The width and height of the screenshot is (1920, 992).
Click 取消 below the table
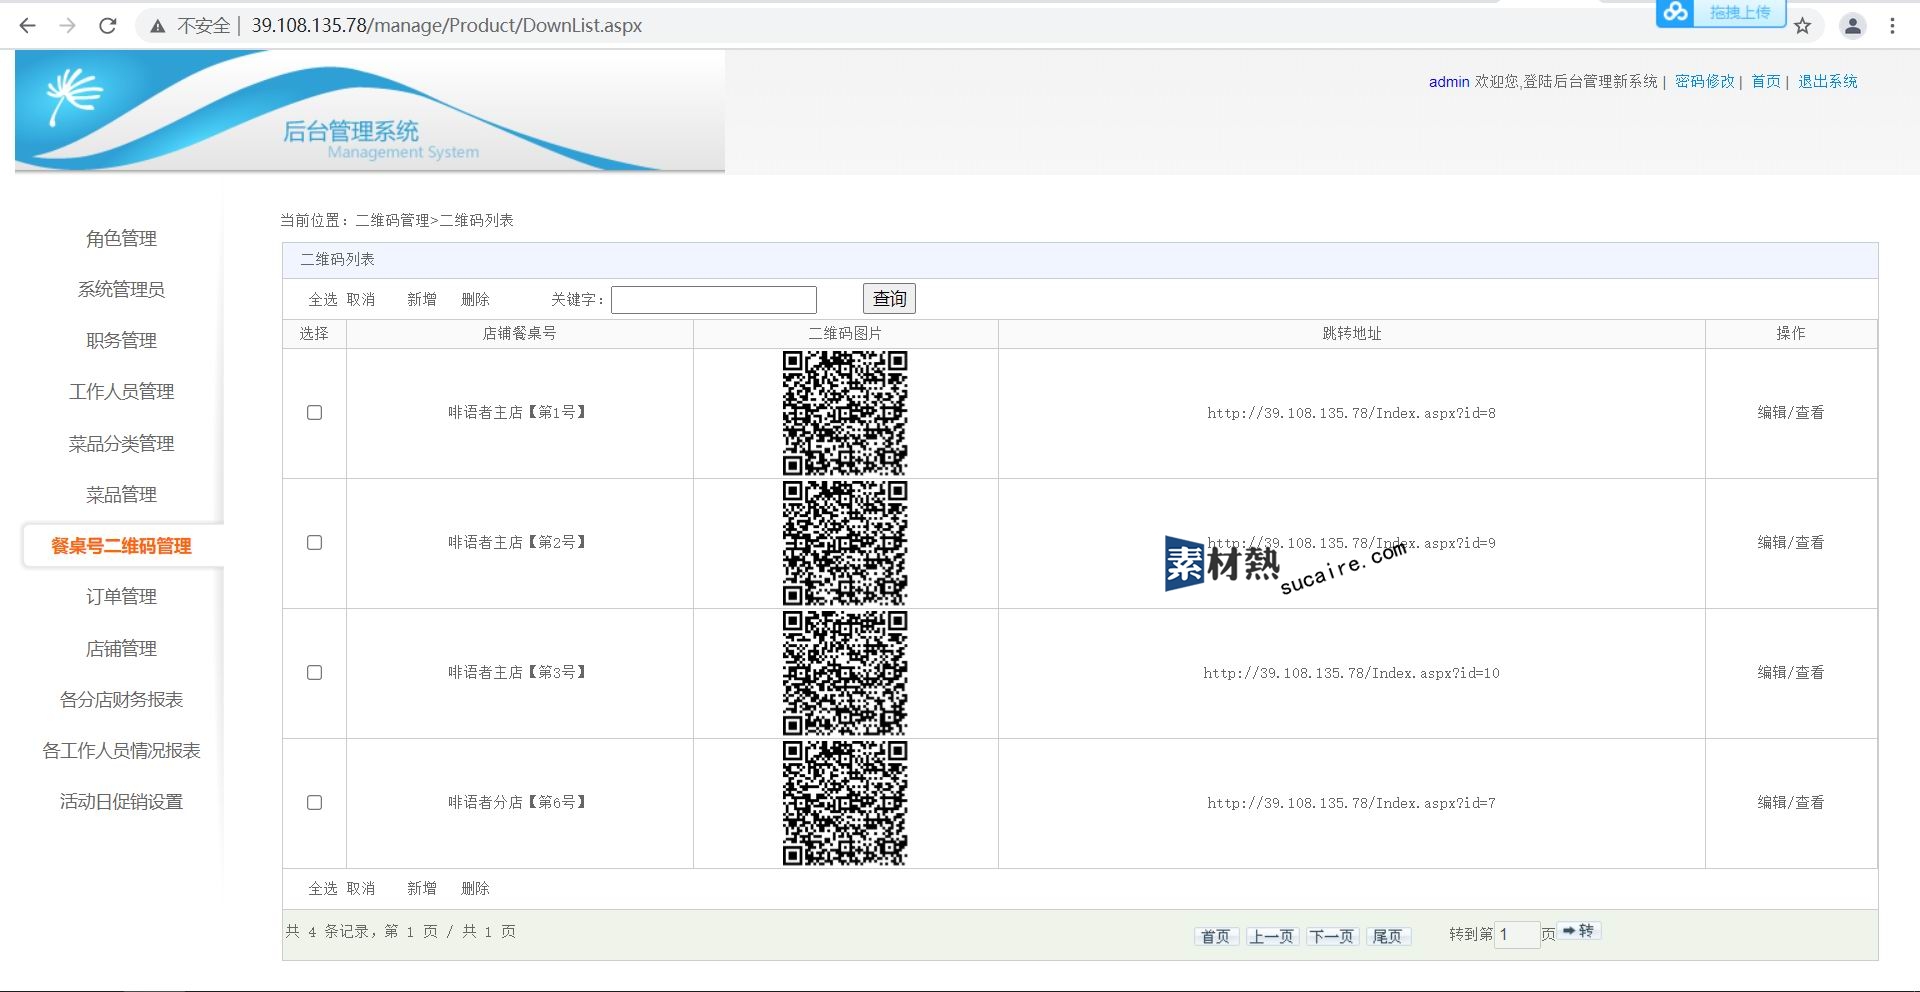coord(360,888)
